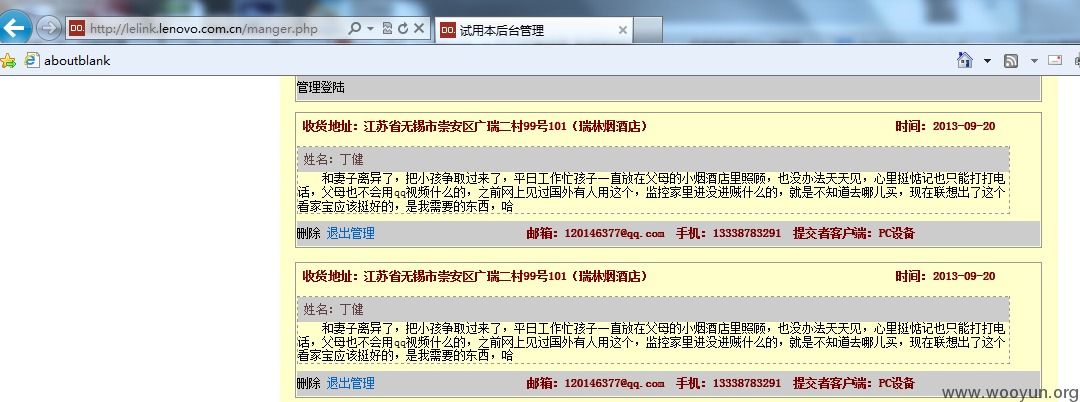The width and height of the screenshot is (1080, 402).
Task: Click the 时间: 2013-09-20 in the first record
Action: coord(945,126)
